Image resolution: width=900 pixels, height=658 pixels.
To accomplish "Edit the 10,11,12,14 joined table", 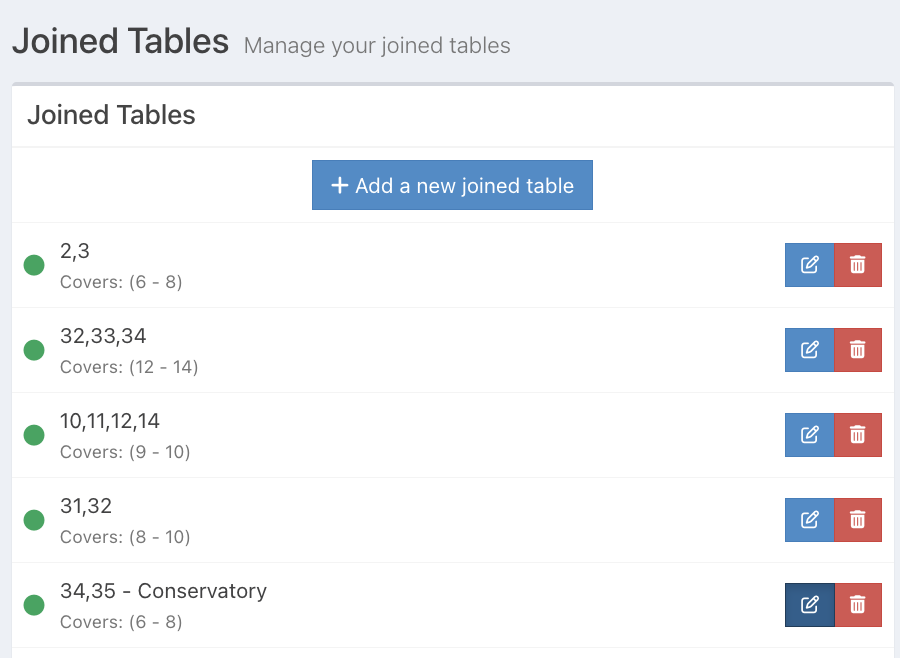I will (x=809, y=435).
